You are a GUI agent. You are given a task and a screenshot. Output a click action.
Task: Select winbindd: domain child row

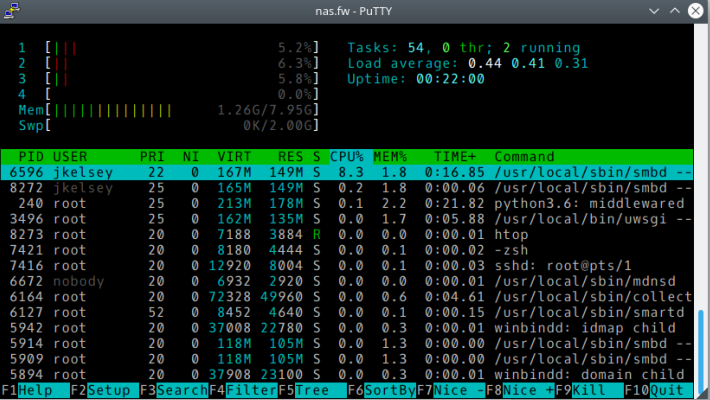tap(347, 375)
